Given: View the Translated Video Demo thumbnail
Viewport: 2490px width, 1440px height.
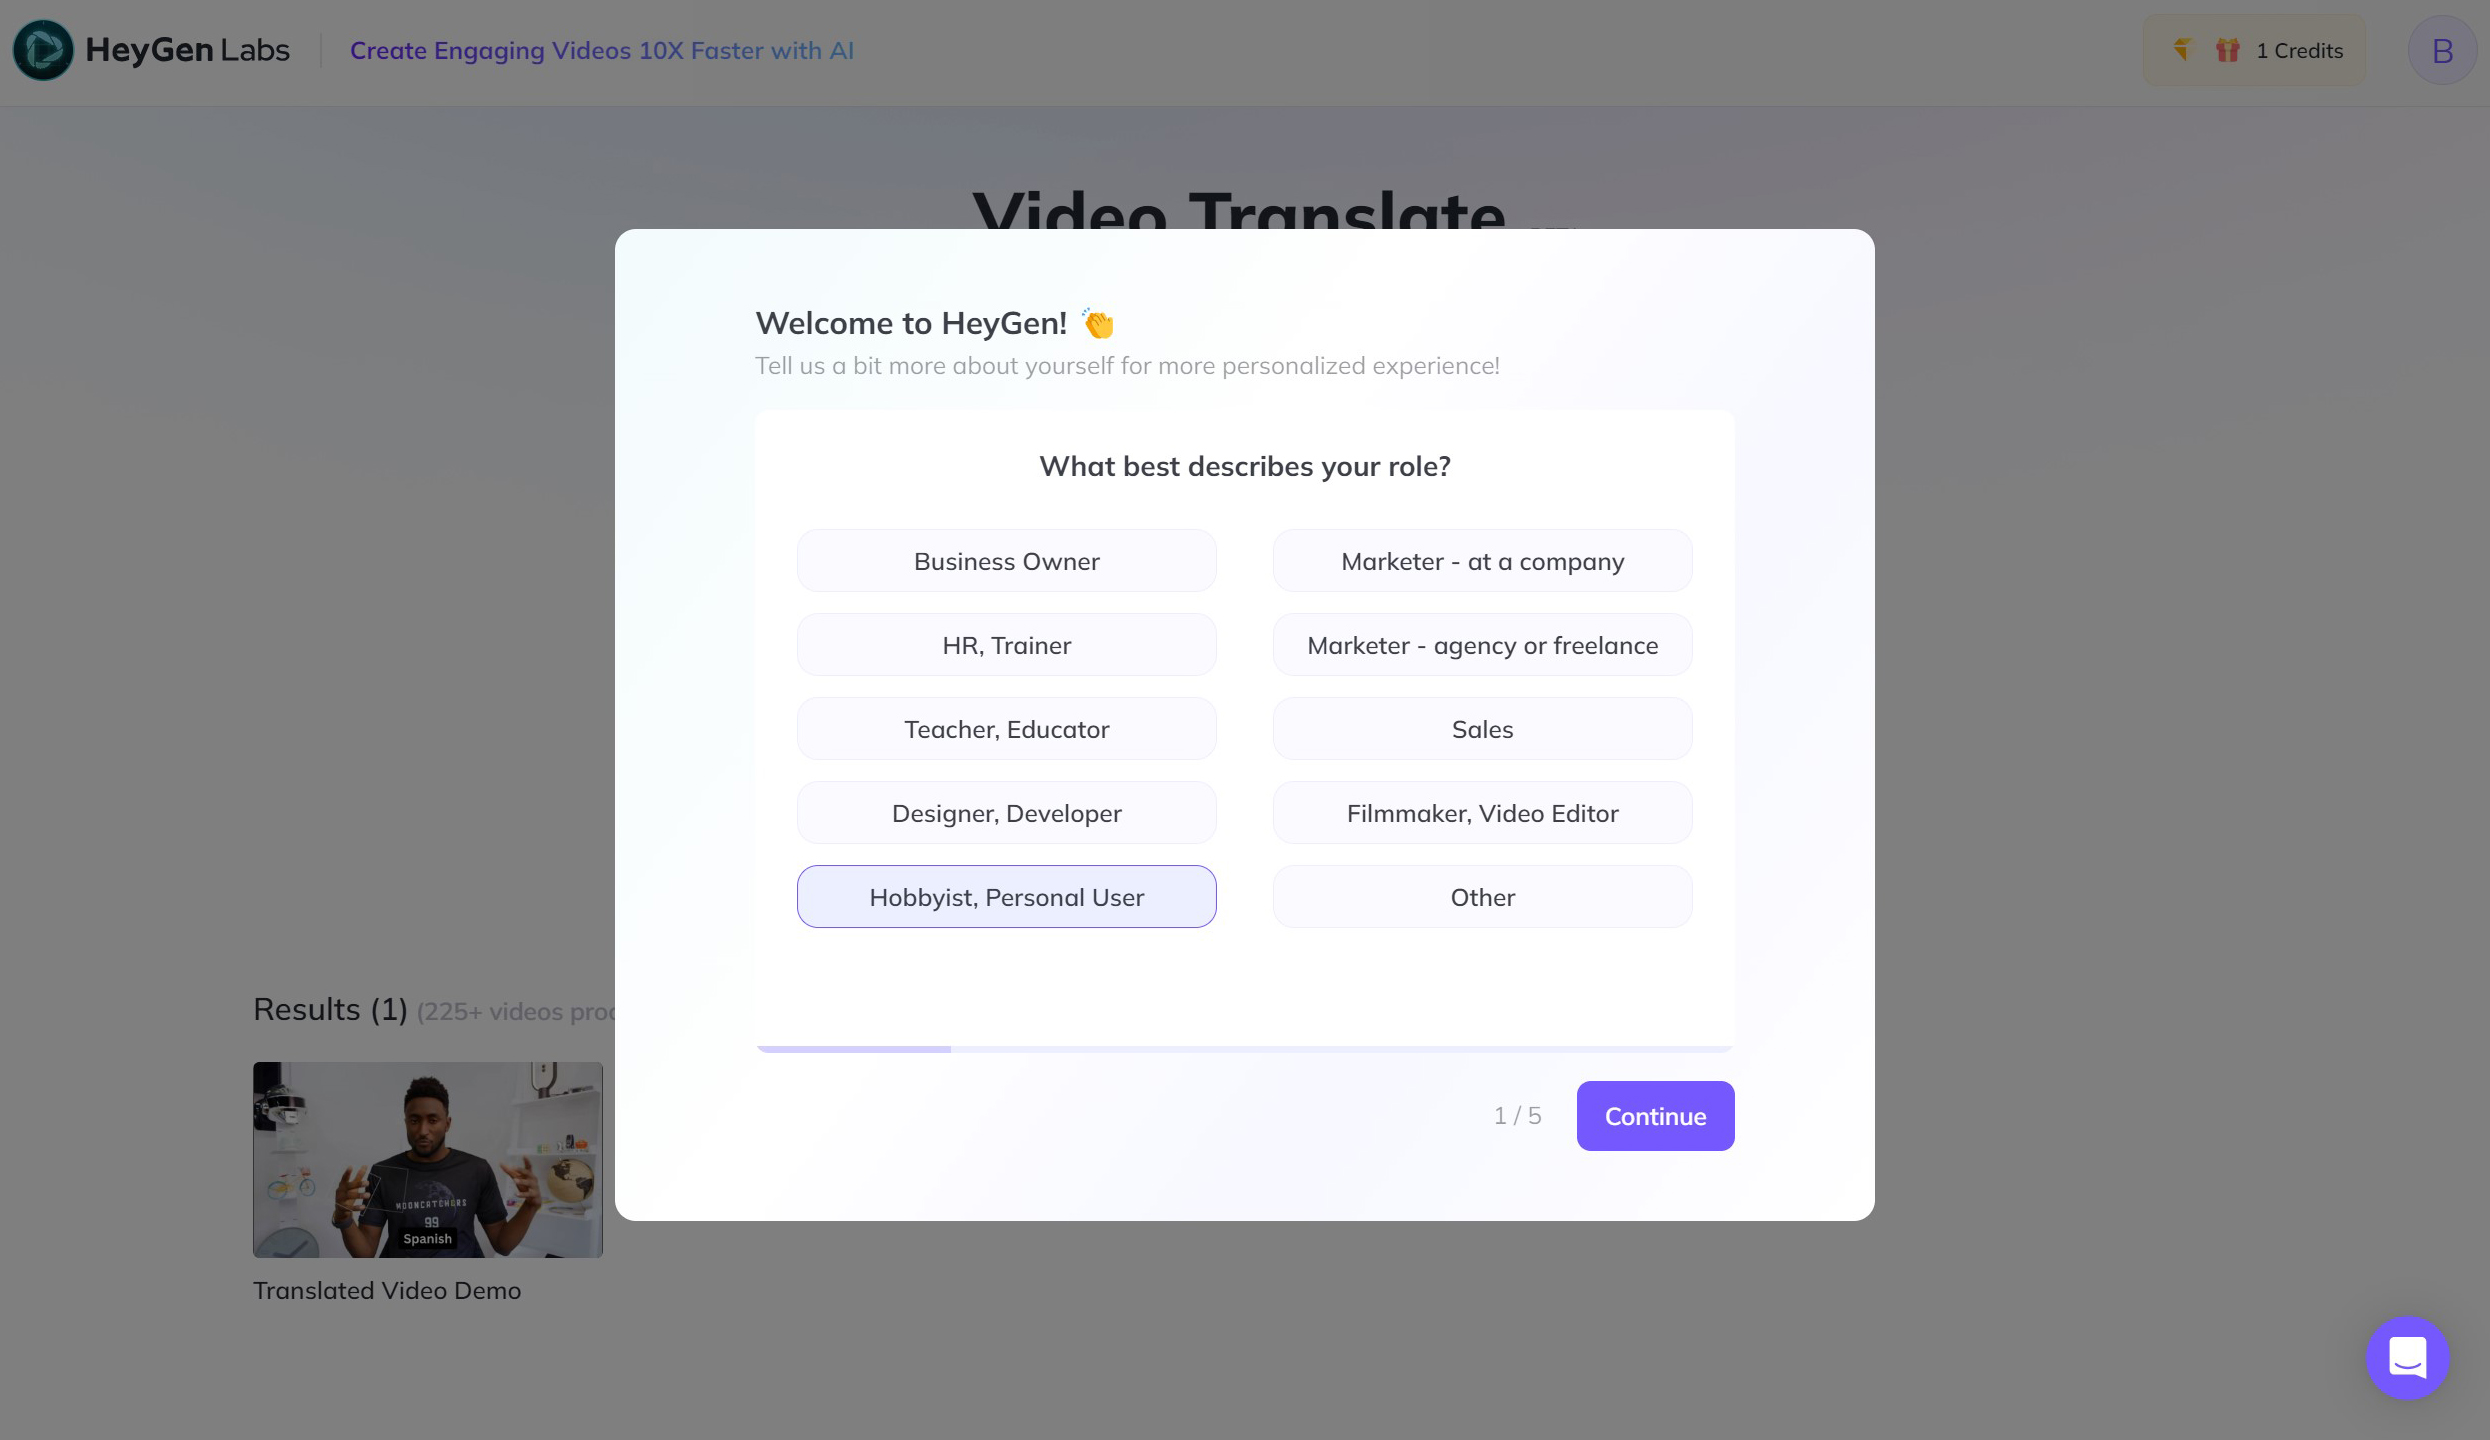Looking at the screenshot, I should point(427,1159).
